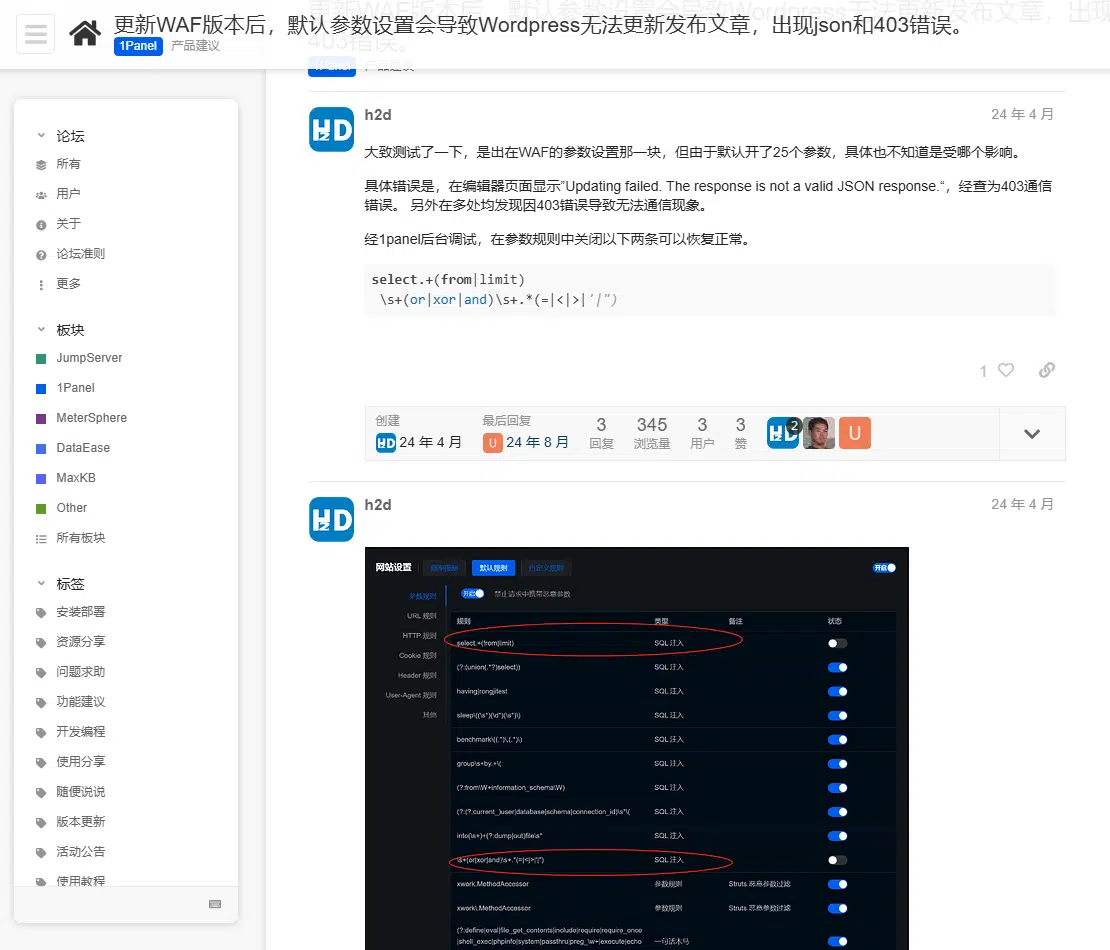Open HD participant avatar with badge 2
The width and height of the screenshot is (1110, 950).
click(783, 433)
